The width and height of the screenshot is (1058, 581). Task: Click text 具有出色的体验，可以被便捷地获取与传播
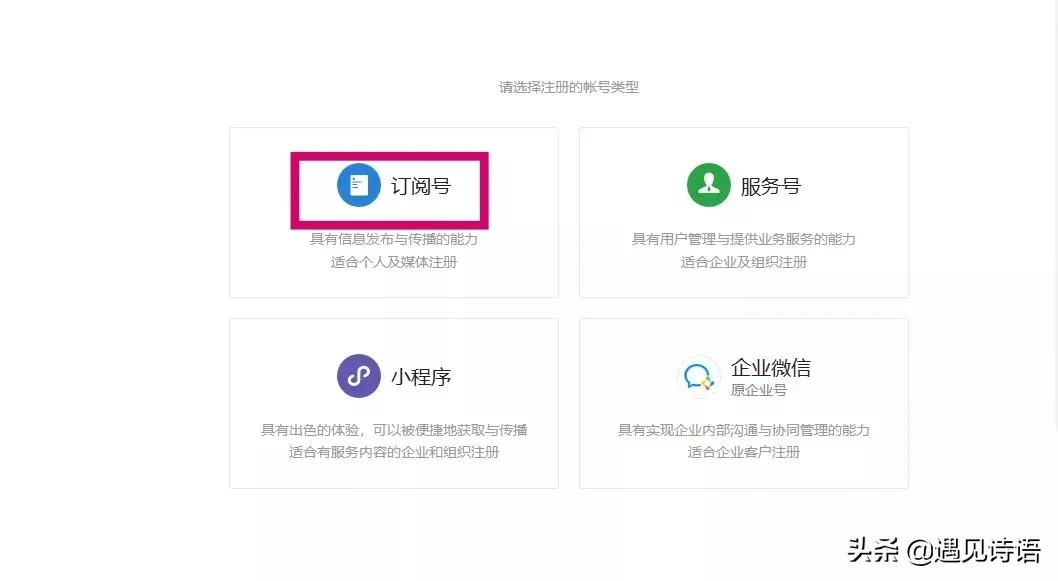[394, 430]
